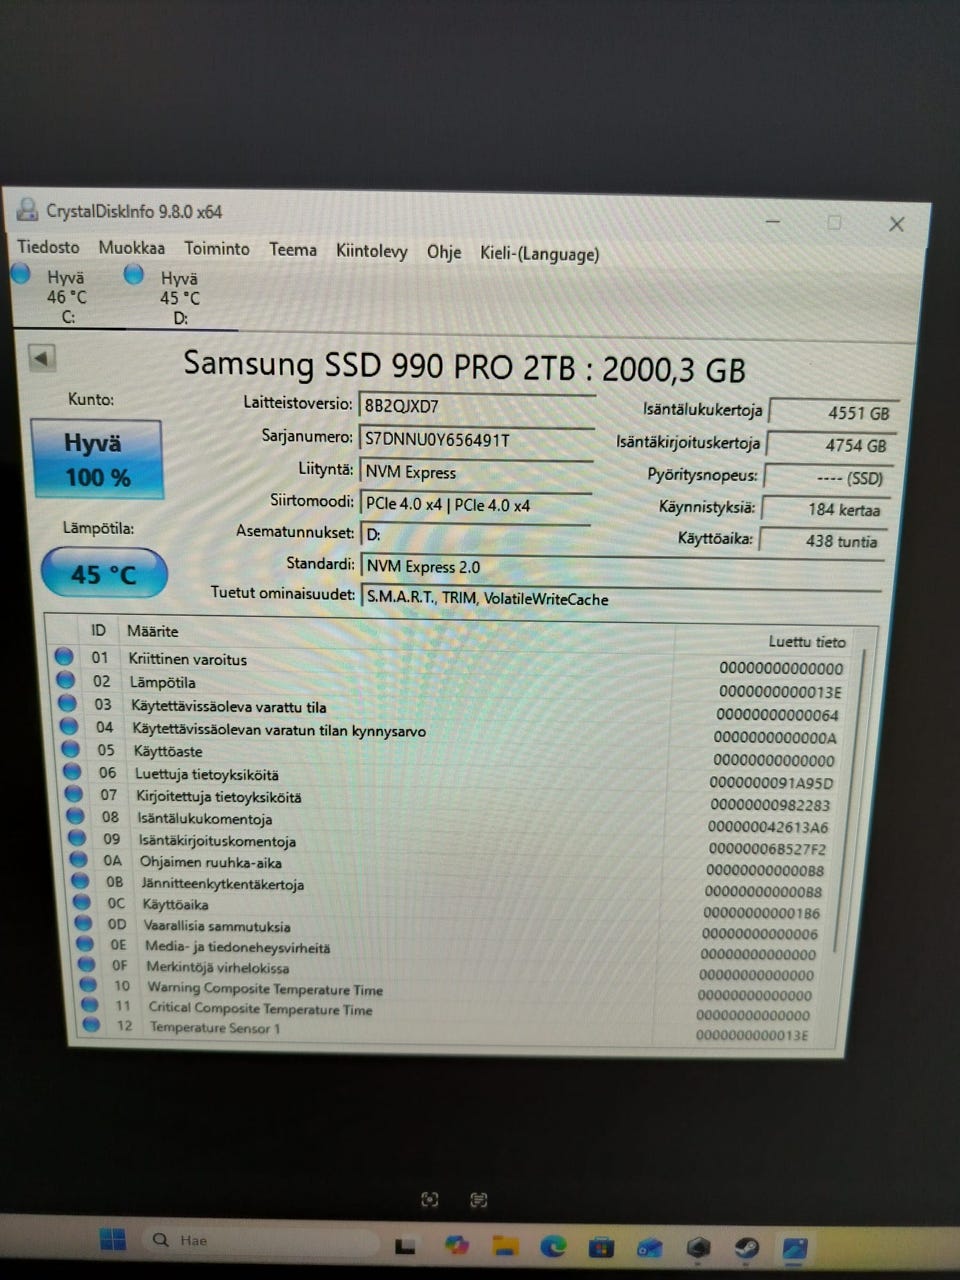Click status dot for Luettuja tietoyksiköitä
Screen dimensions: 960x1280
point(73,771)
